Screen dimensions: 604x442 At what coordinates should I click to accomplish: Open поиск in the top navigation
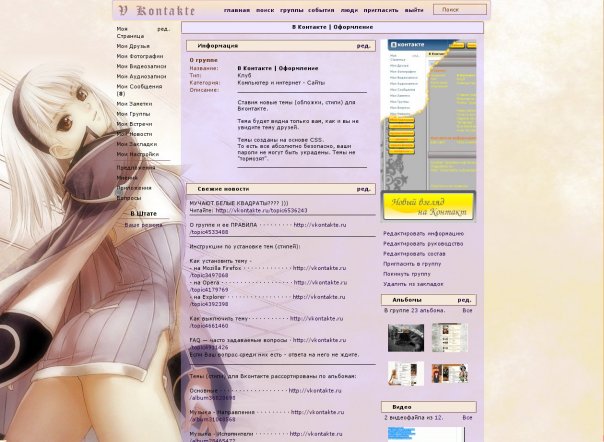click(x=265, y=10)
